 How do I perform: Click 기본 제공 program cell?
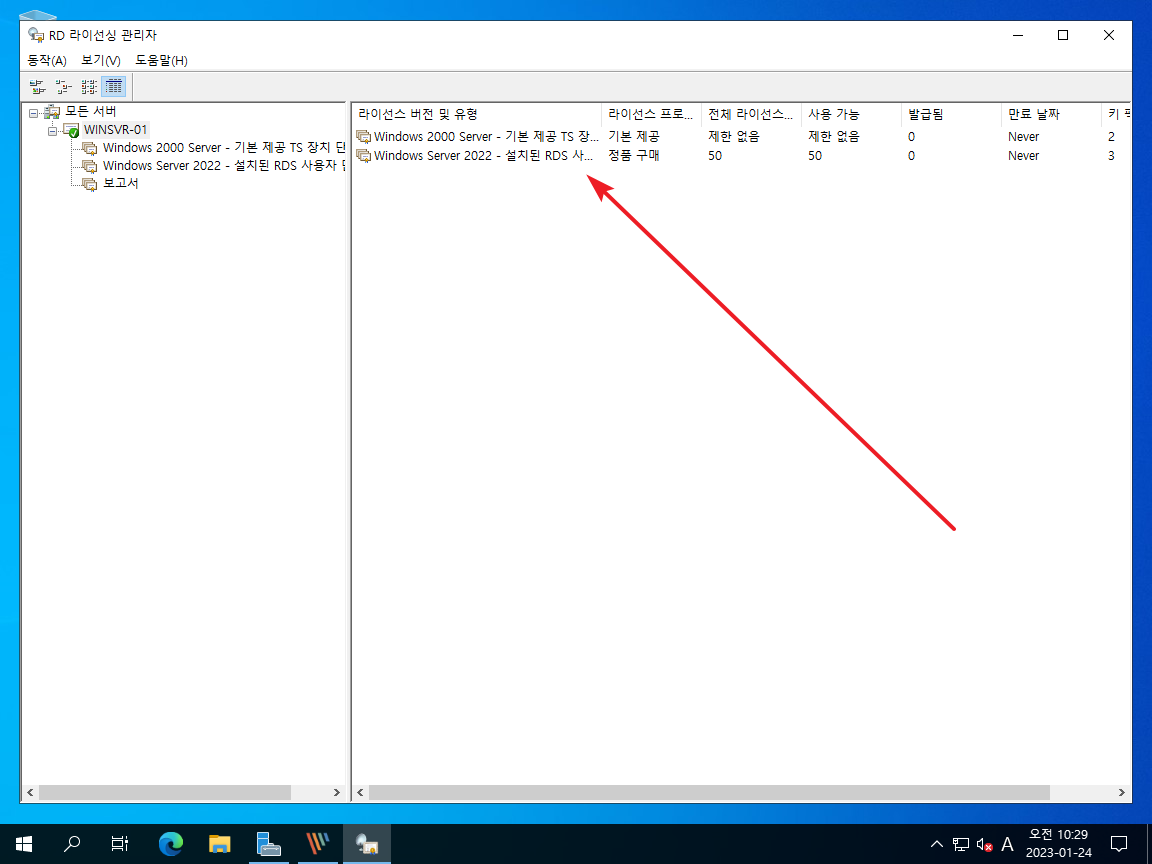pyautogui.click(x=633, y=137)
